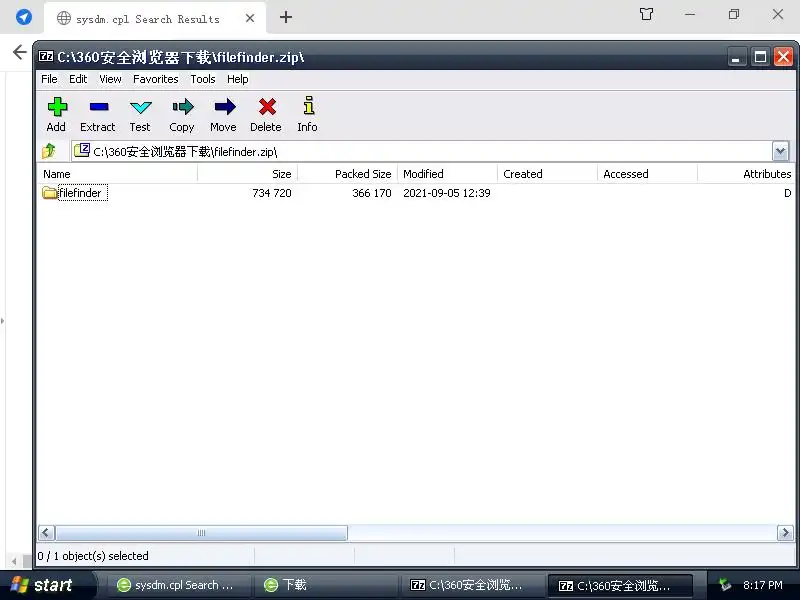
Task: Open the Tools menu
Action: point(203,79)
